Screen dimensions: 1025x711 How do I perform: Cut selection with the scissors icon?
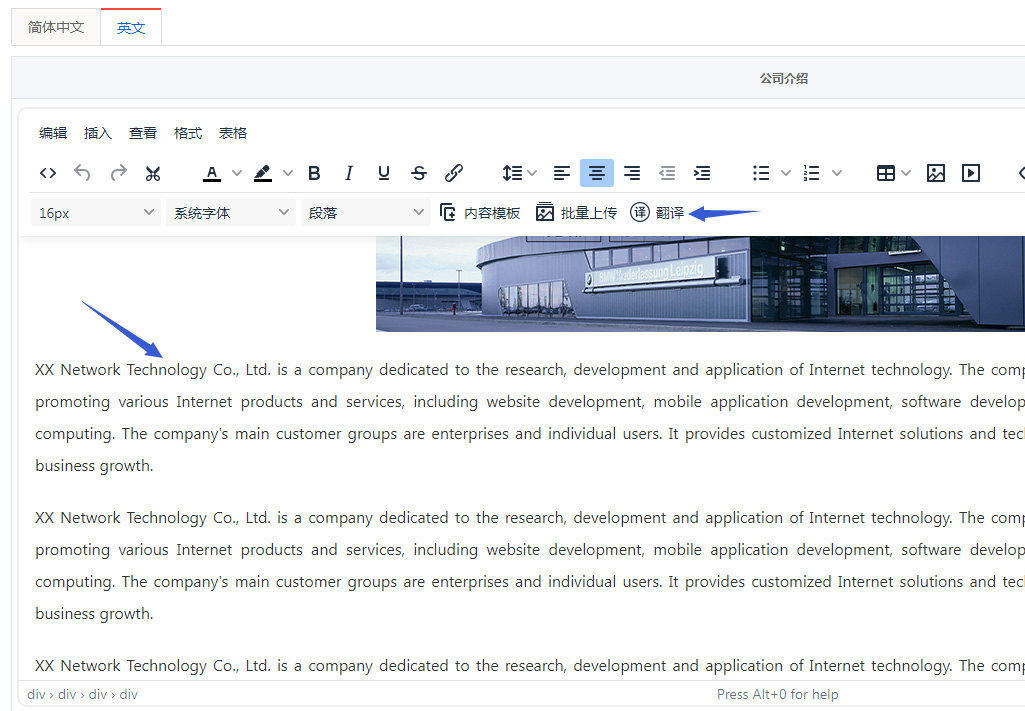coord(153,173)
